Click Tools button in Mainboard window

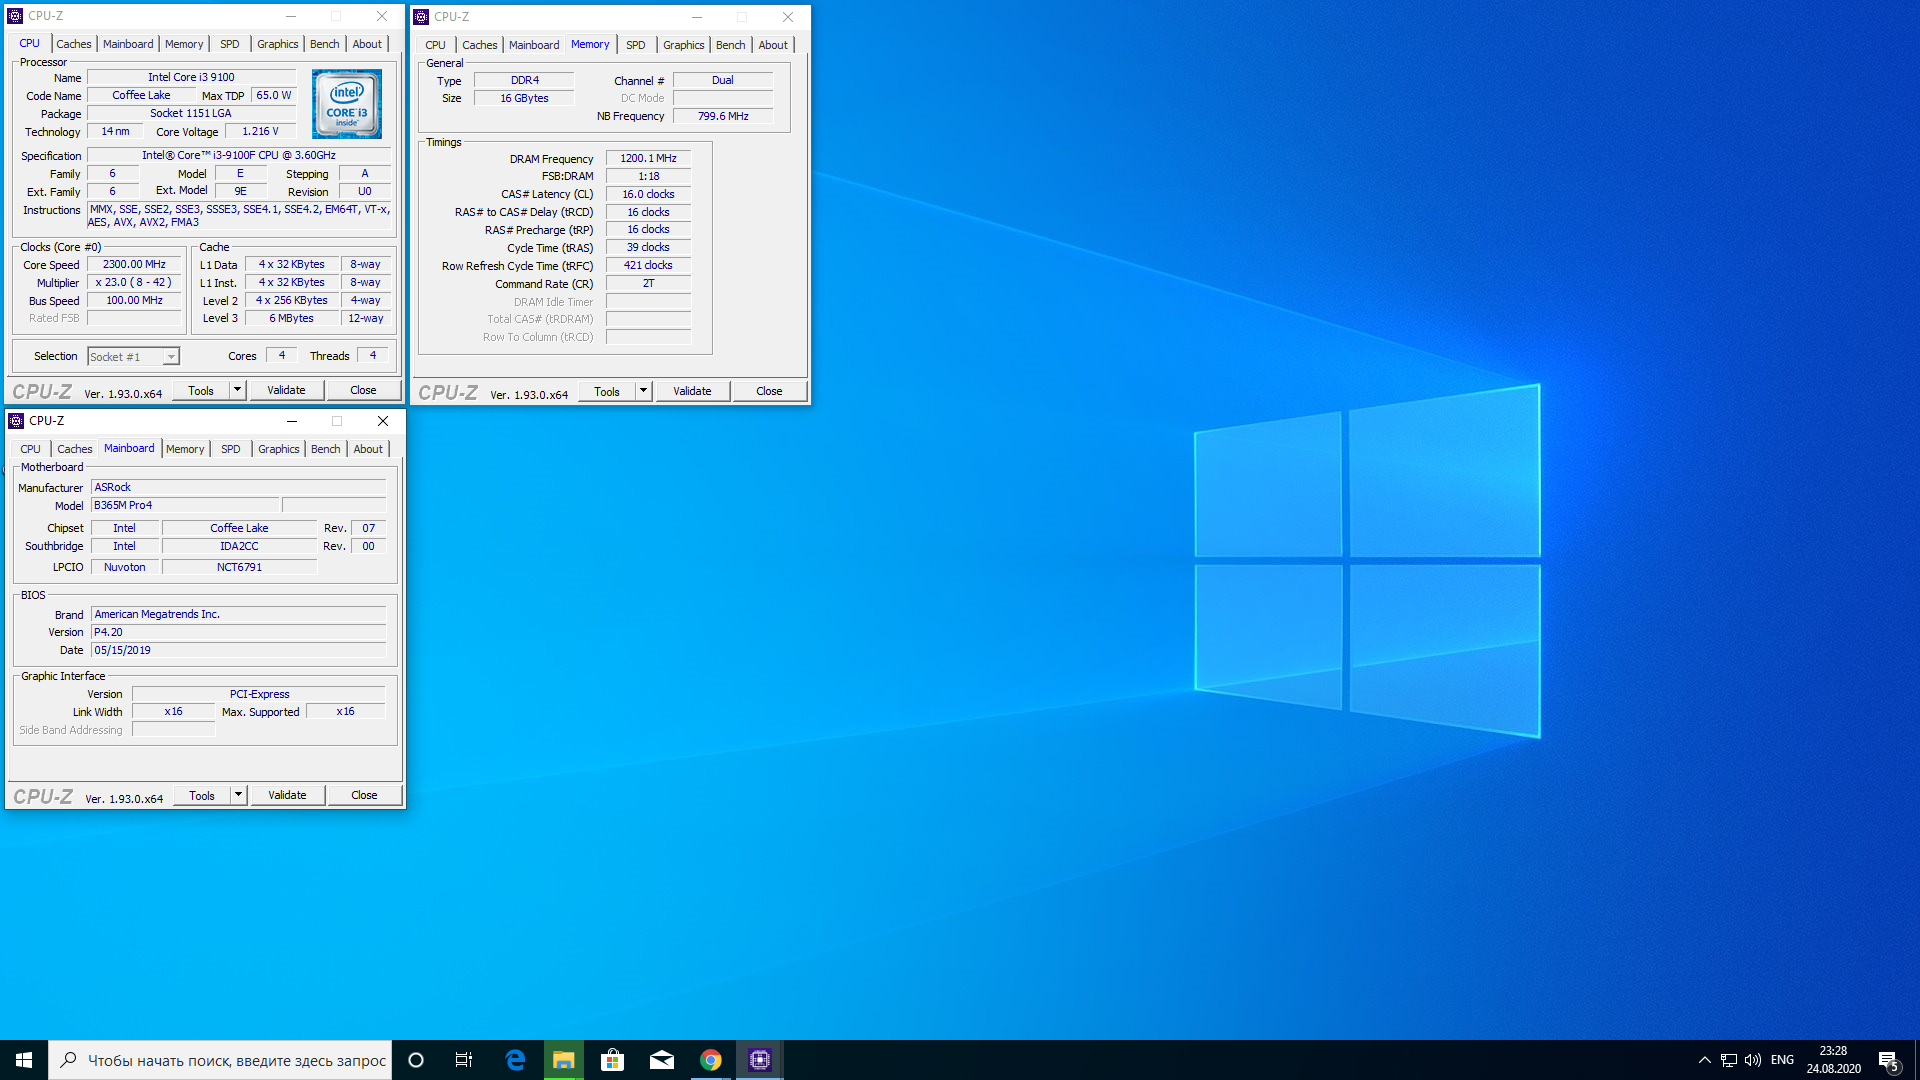tap(202, 795)
